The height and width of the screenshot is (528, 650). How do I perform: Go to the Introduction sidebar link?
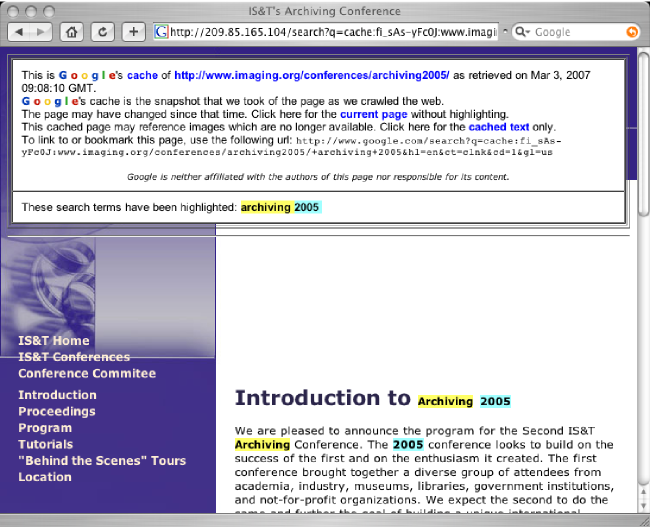[57, 395]
